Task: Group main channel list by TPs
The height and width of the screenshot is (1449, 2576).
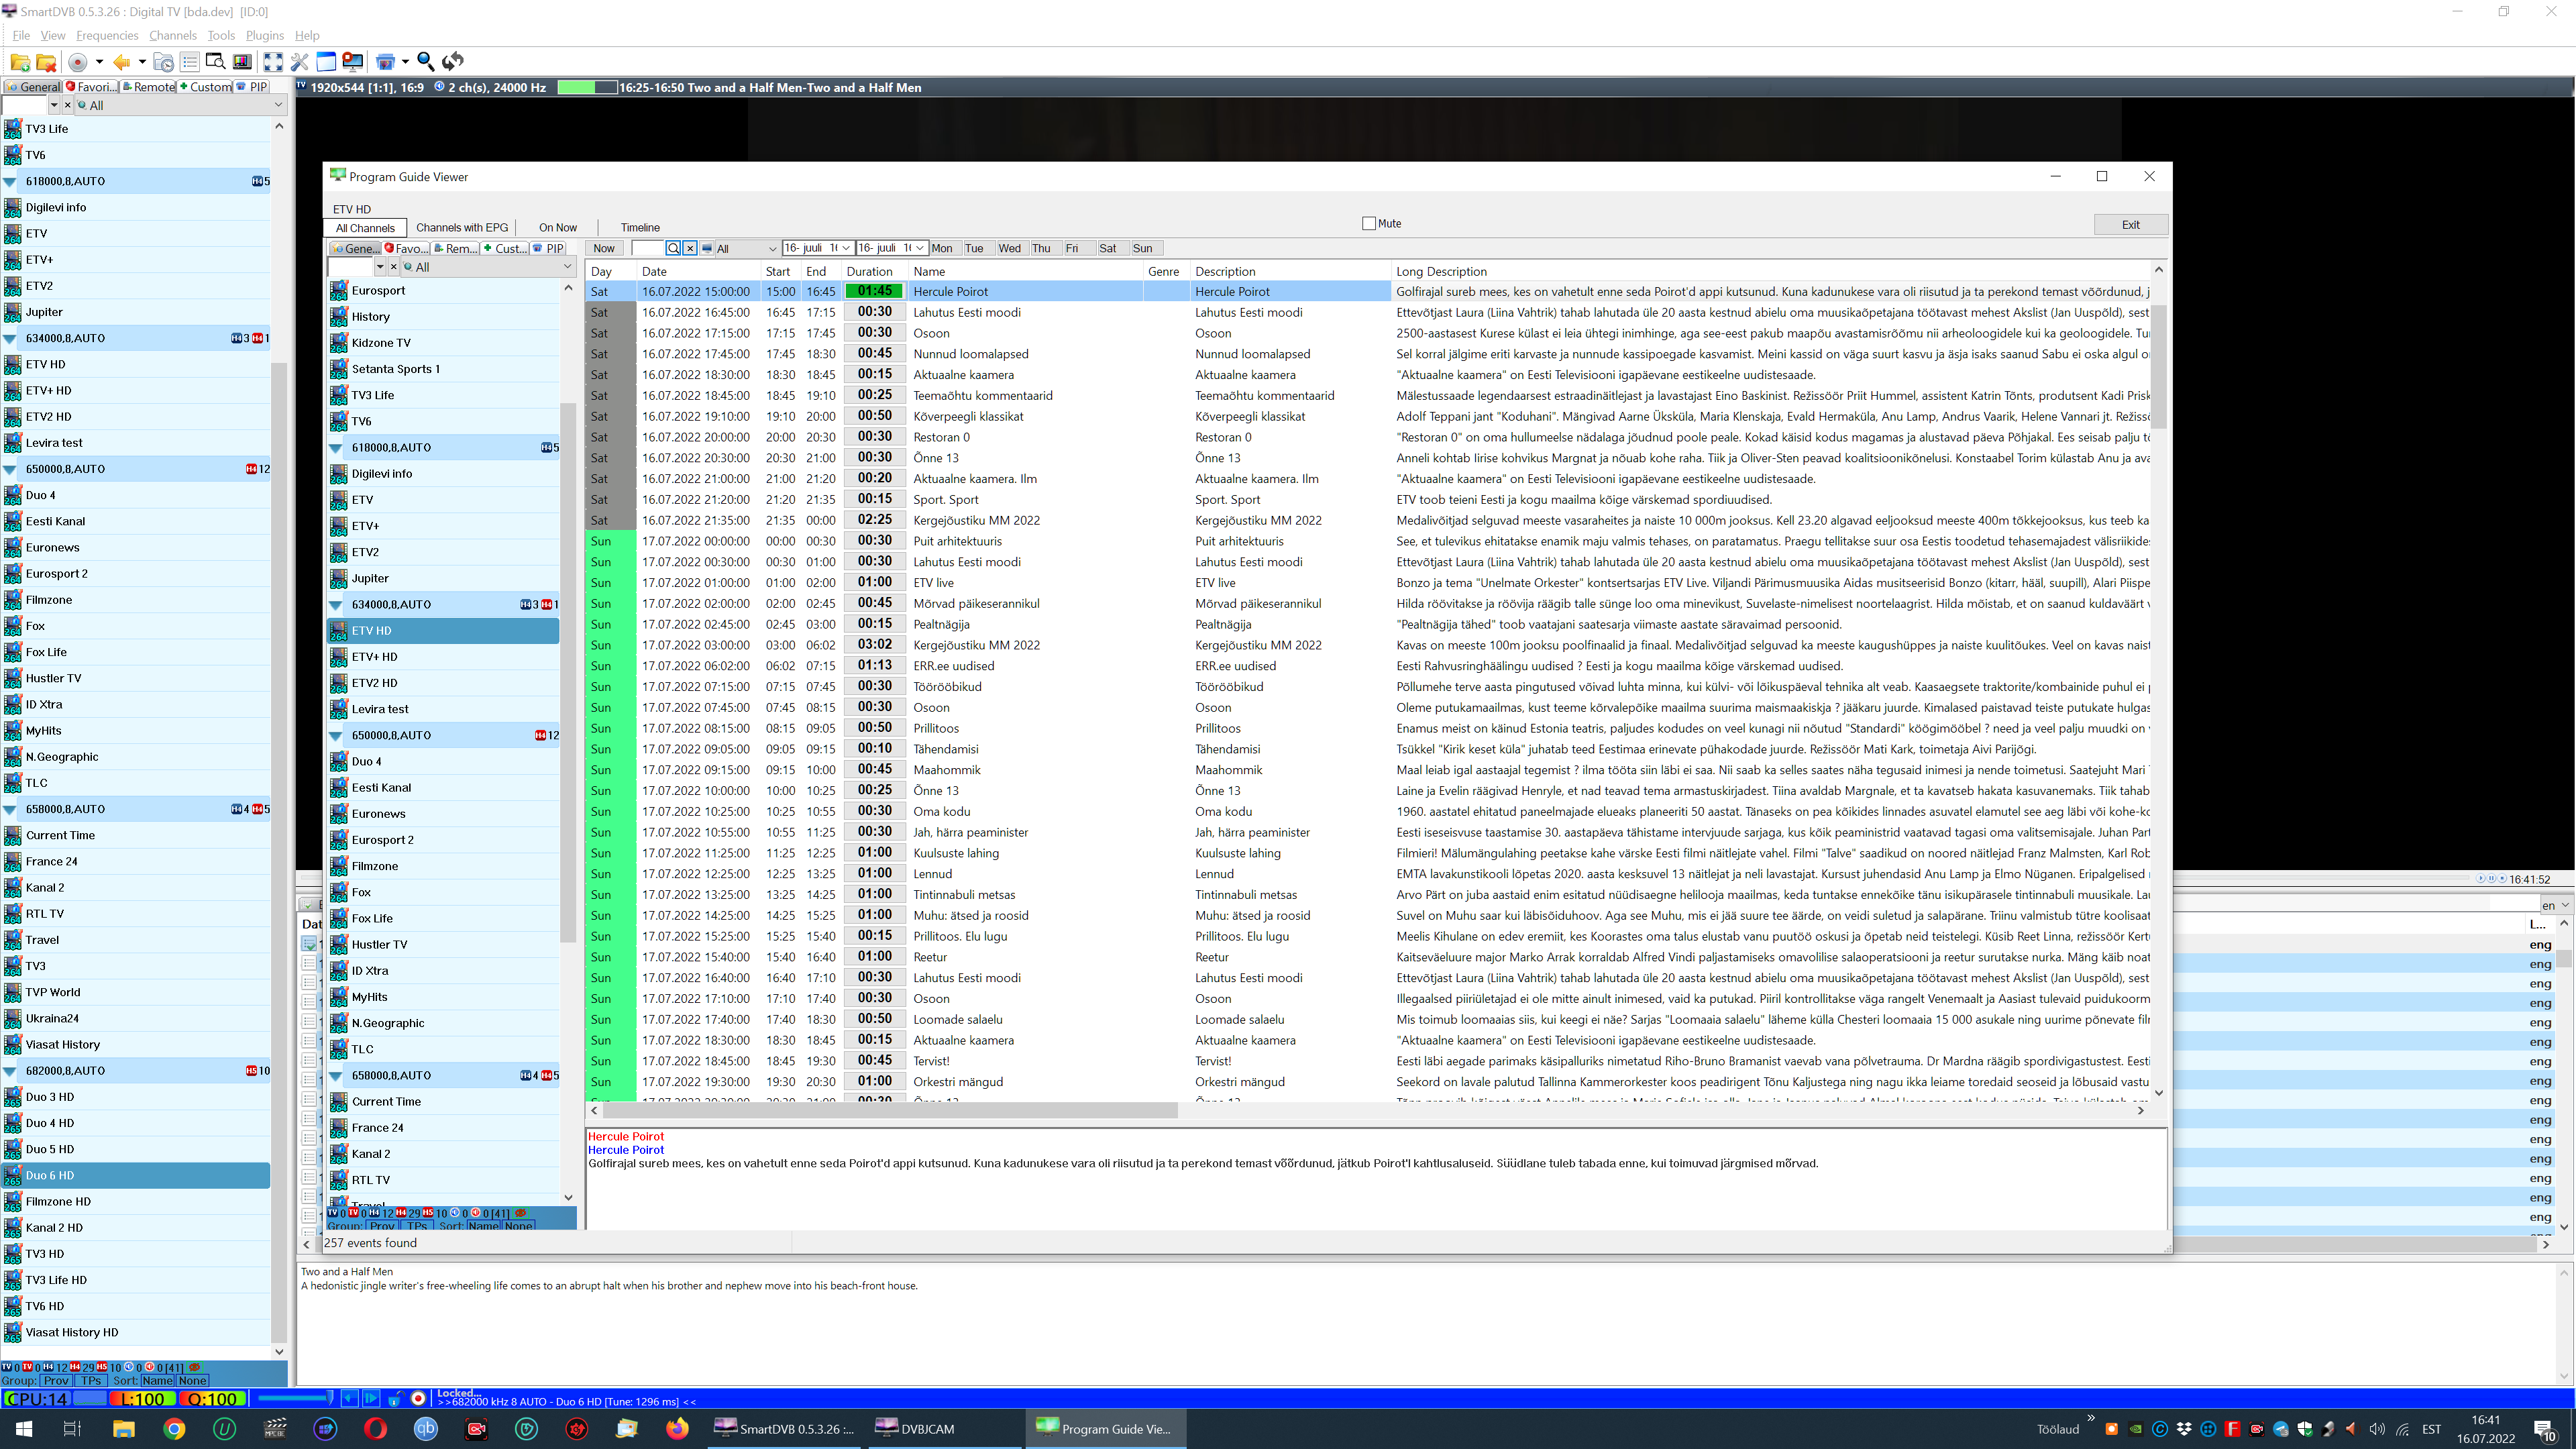Action: tap(92, 1380)
